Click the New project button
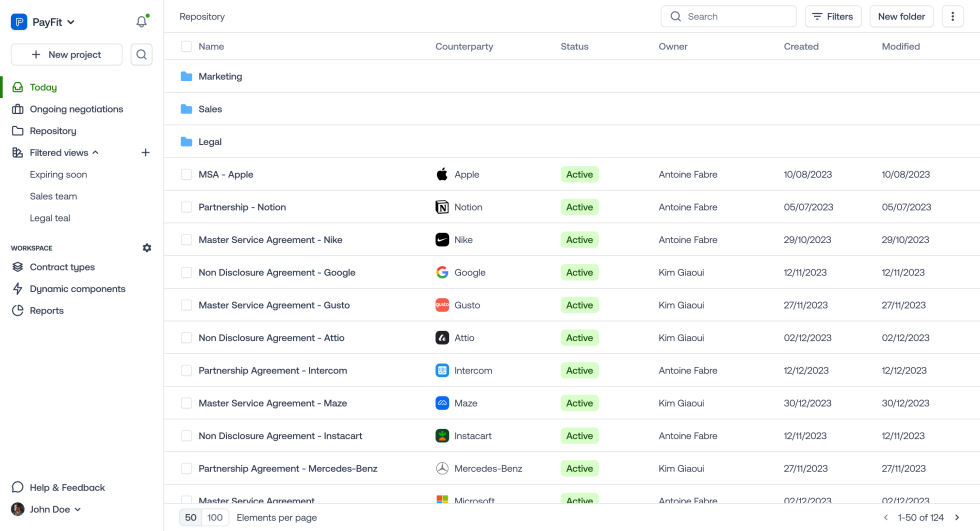The height and width of the screenshot is (531, 980). 67,55
